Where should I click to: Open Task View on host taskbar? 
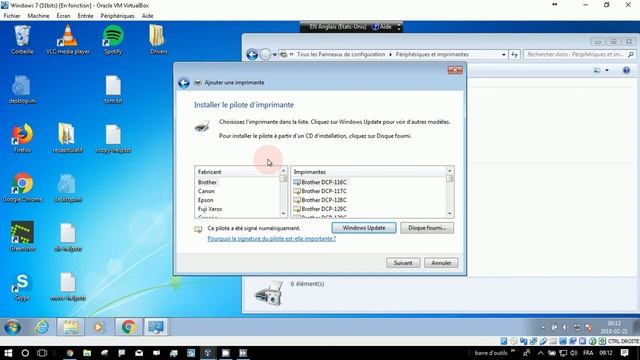tap(42, 353)
